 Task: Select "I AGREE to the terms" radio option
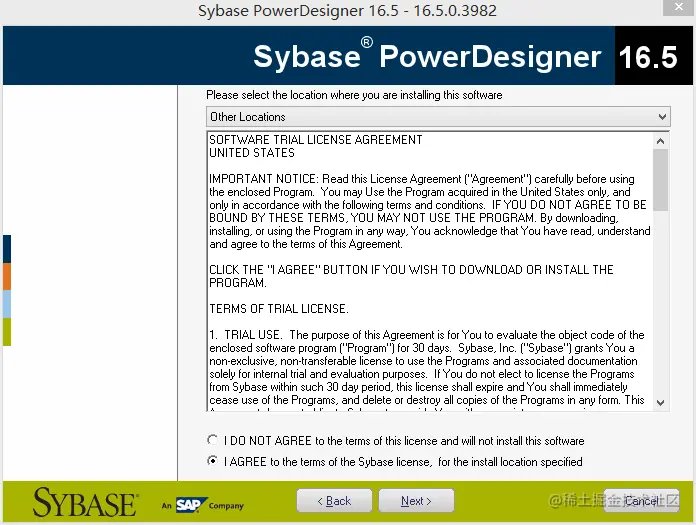pyautogui.click(x=213, y=461)
